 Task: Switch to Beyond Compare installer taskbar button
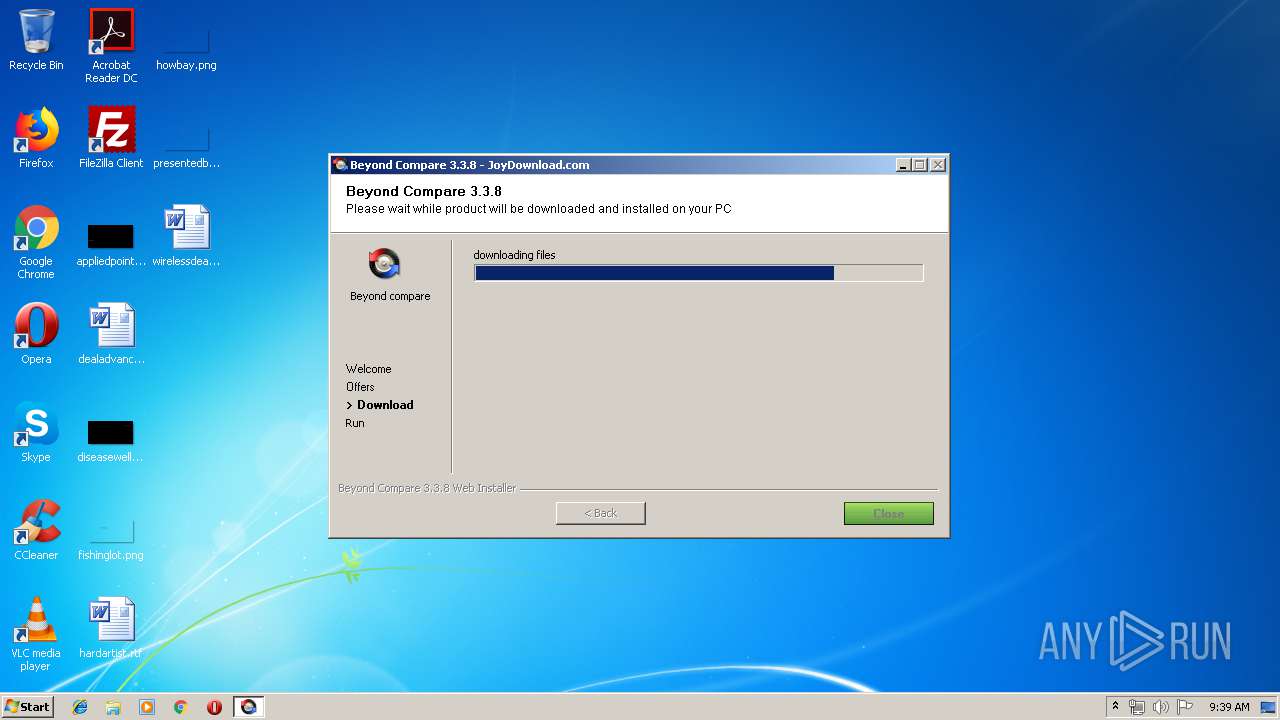click(249, 707)
